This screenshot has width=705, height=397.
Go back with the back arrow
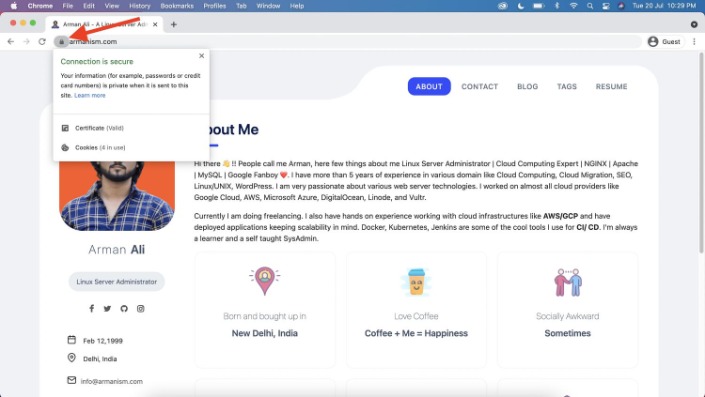pos(11,41)
